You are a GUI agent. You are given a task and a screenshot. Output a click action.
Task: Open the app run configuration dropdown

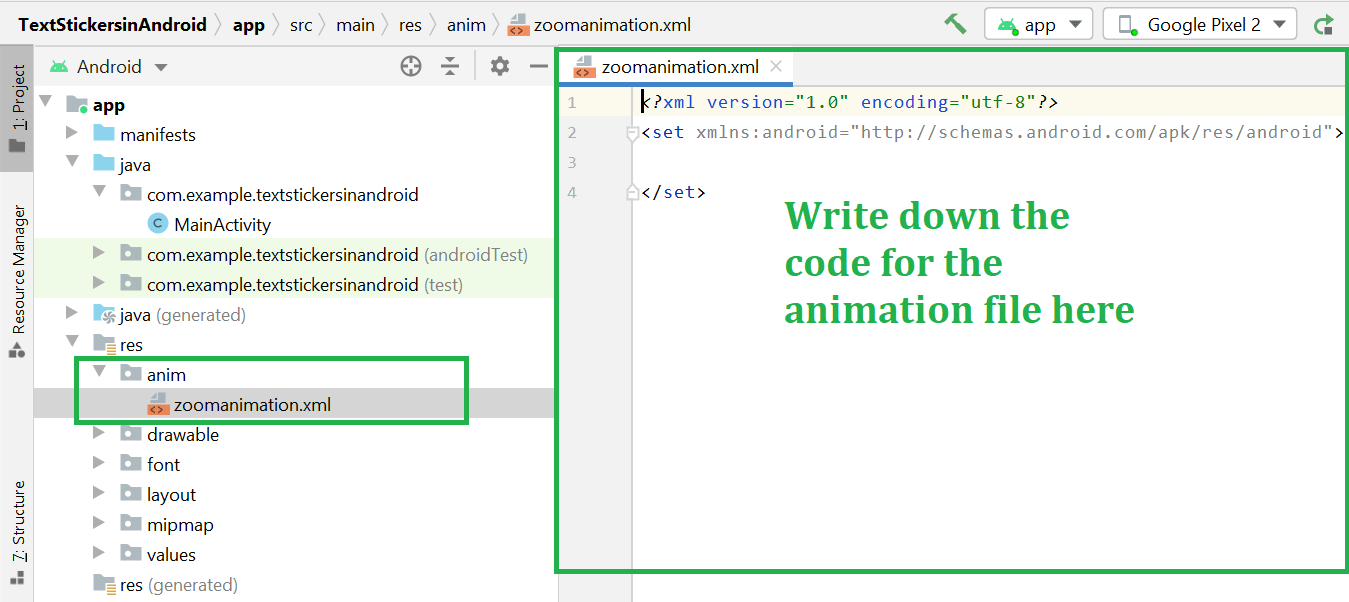[1038, 24]
